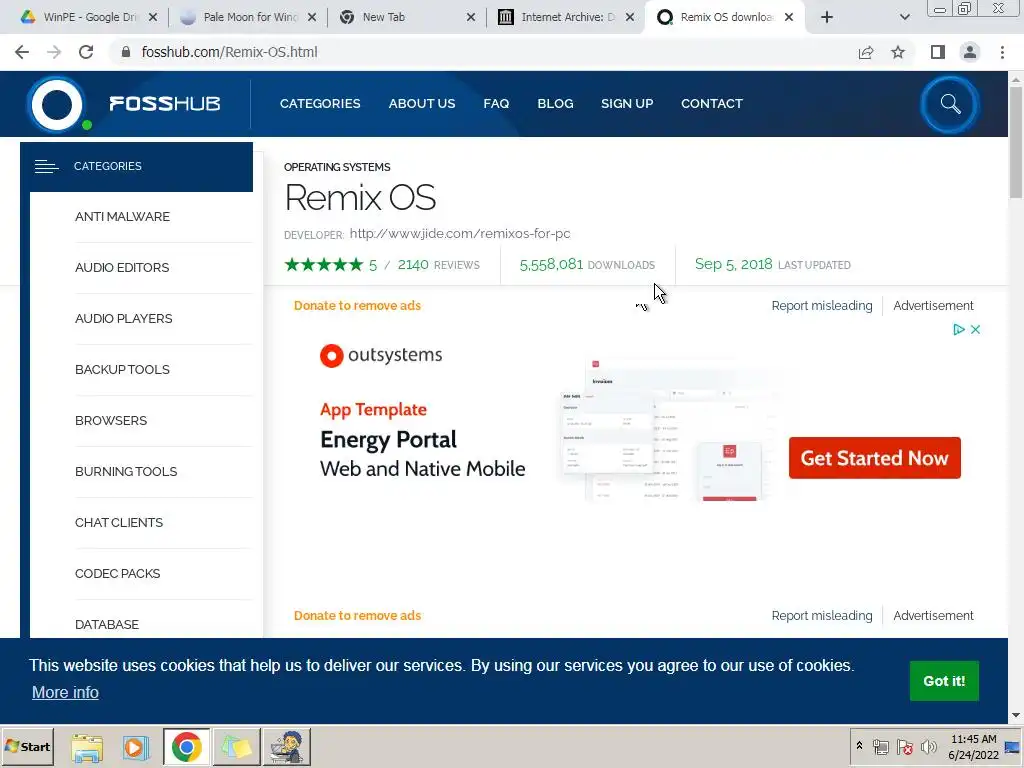Click the 5,558,081 downloads count

(x=551, y=264)
